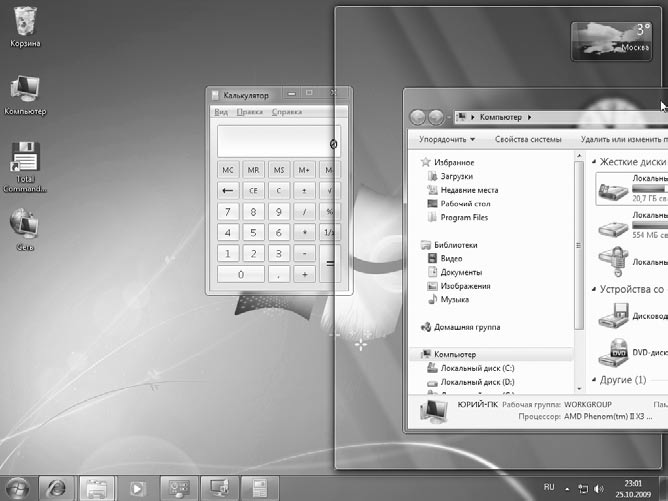Open the Вид menu in Calculator
The image size is (668, 501).
click(x=221, y=112)
